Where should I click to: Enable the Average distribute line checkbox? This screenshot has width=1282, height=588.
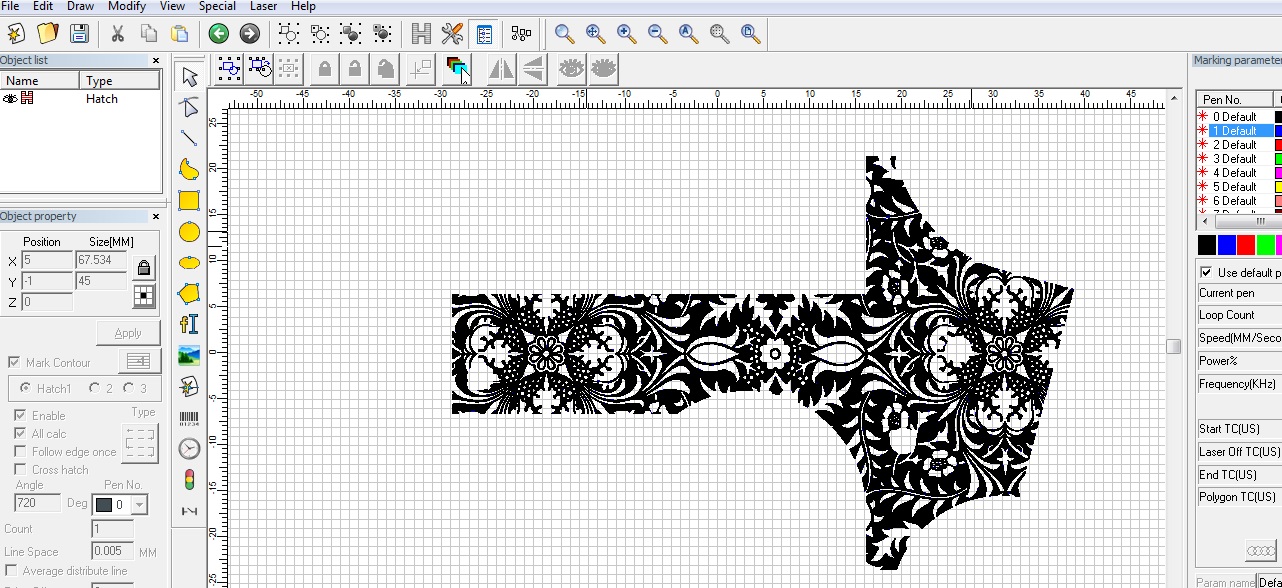pos(11,571)
